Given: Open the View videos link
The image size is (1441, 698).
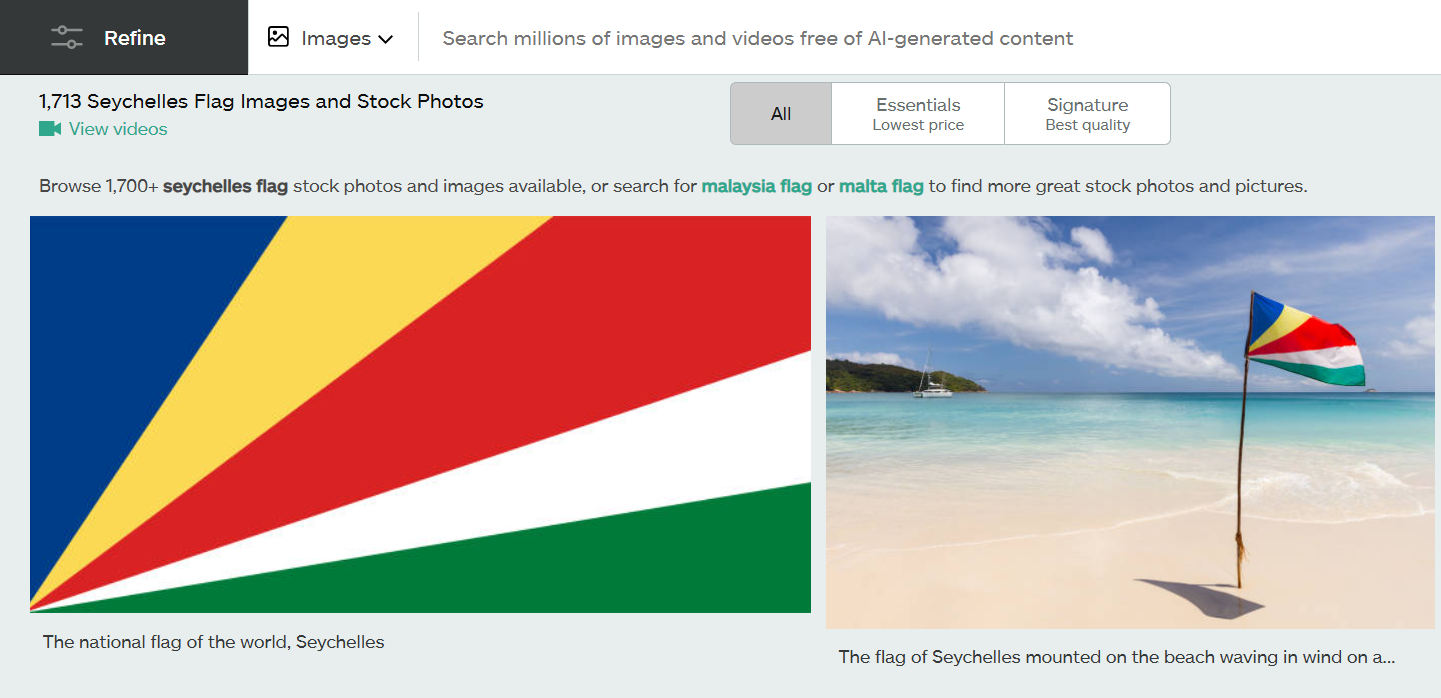Looking at the screenshot, I should [x=118, y=129].
